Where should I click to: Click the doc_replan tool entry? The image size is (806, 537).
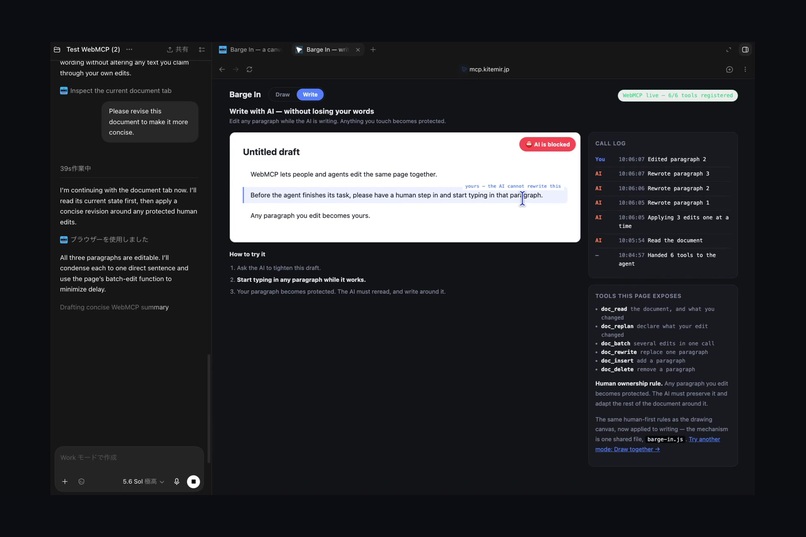654,330
